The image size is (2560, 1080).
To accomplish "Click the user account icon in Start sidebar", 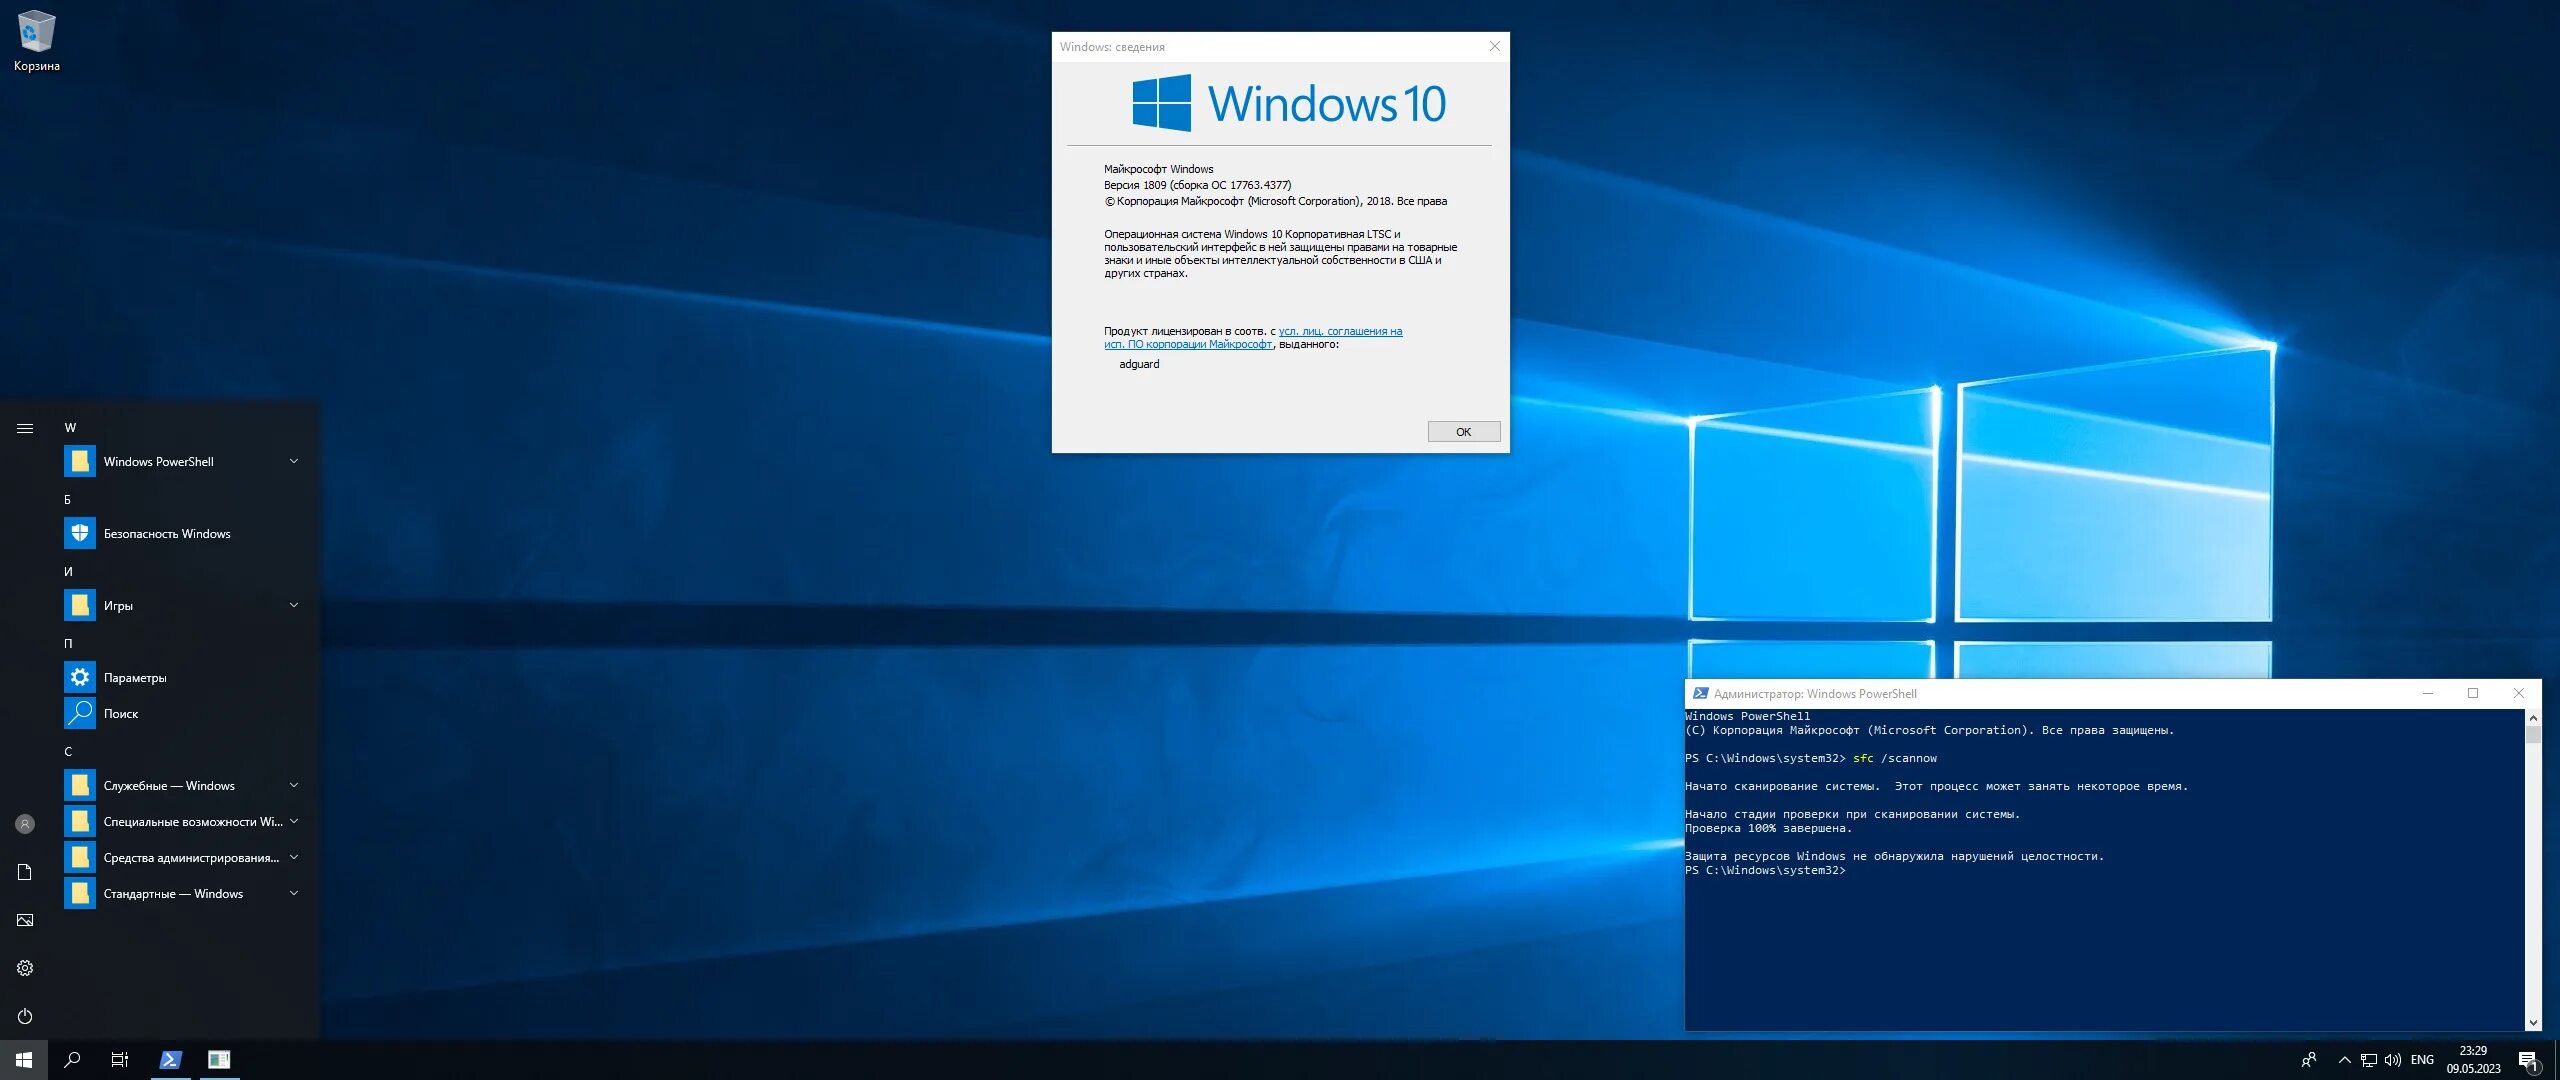I will 25,824.
